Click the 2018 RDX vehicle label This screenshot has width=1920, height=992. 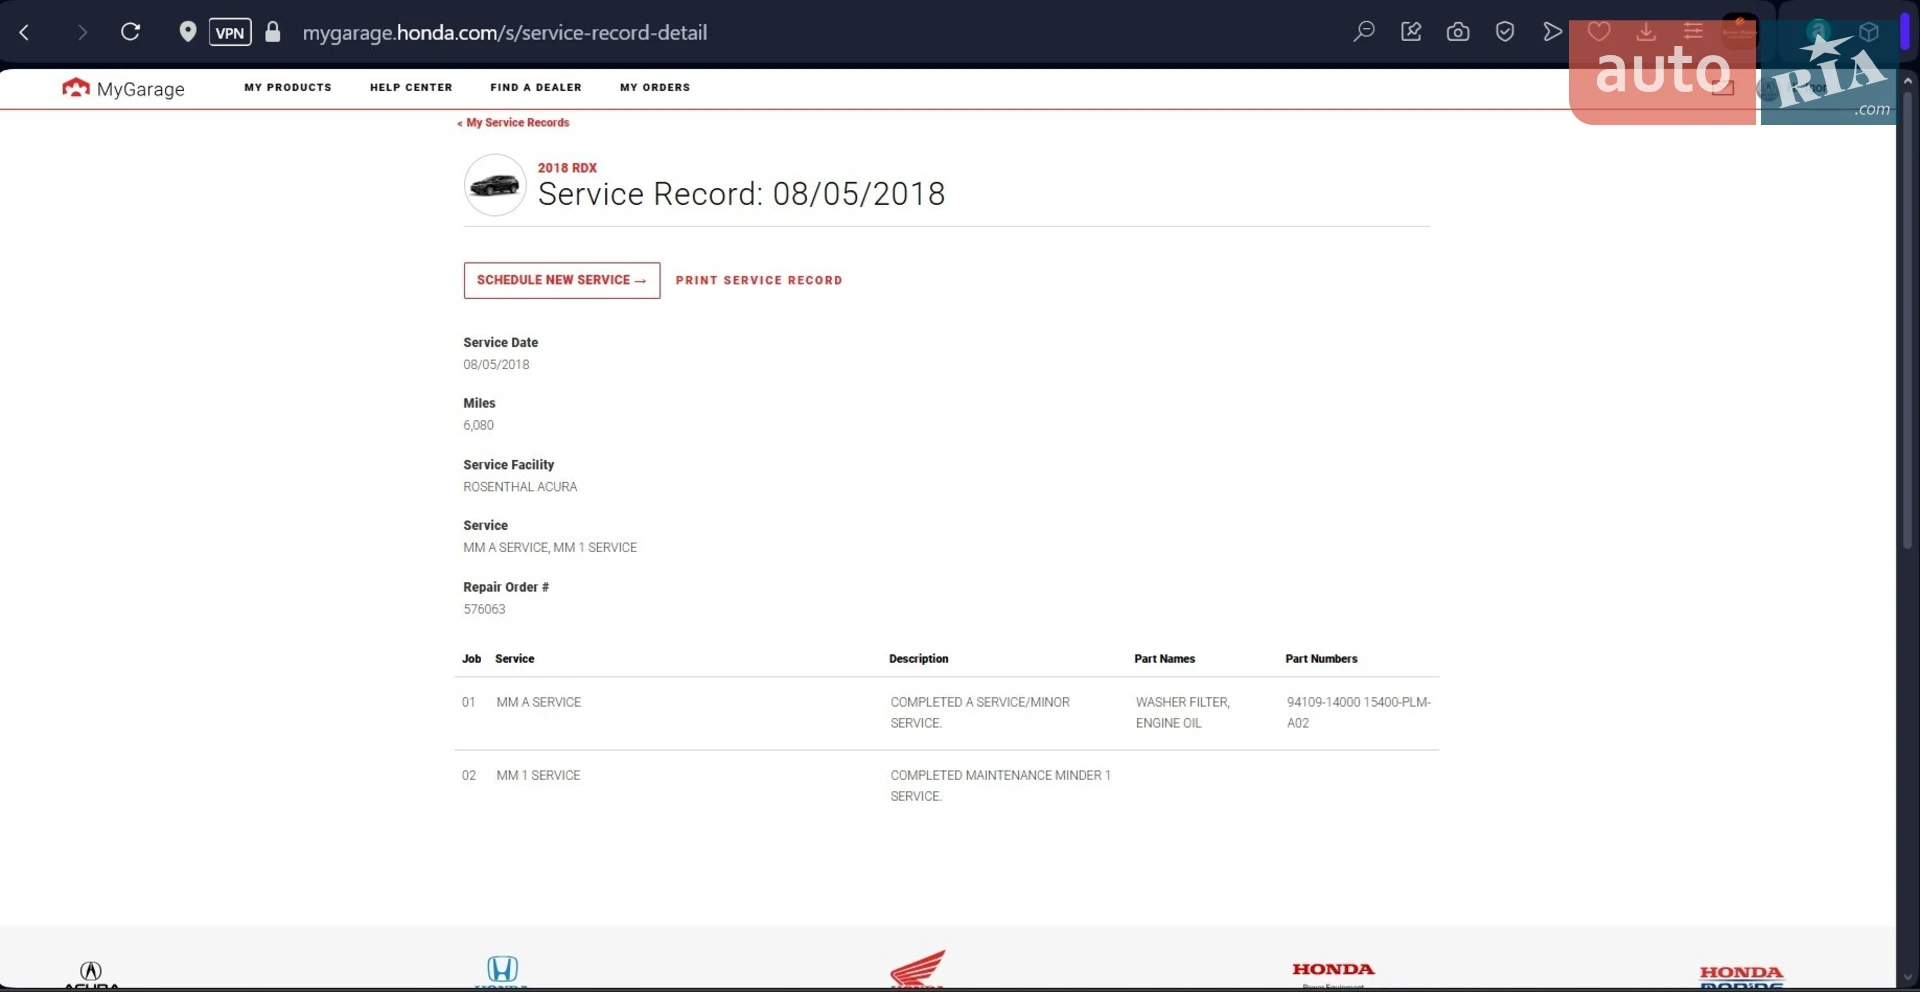(567, 168)
